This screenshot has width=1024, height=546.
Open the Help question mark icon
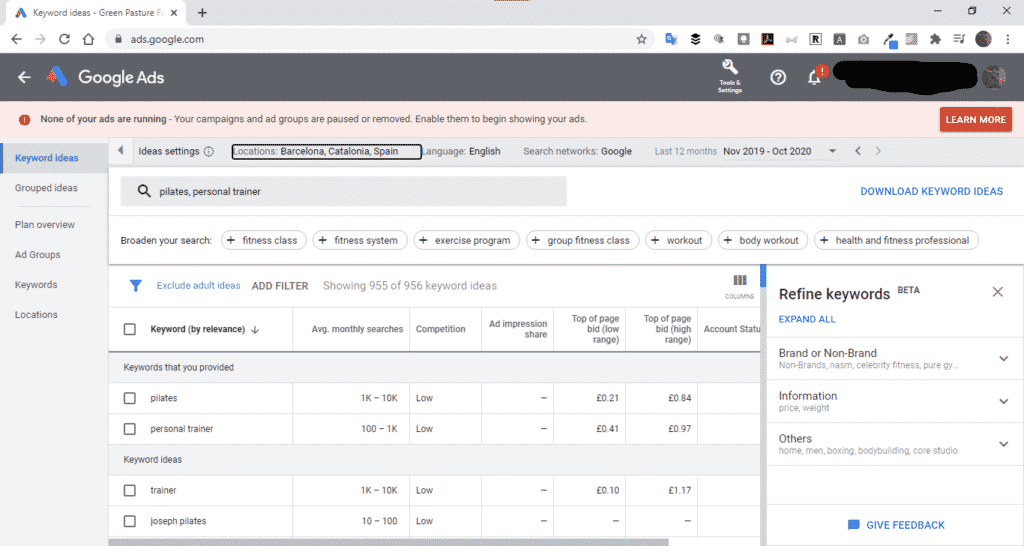pyautogui.click(x=777, y=77)
